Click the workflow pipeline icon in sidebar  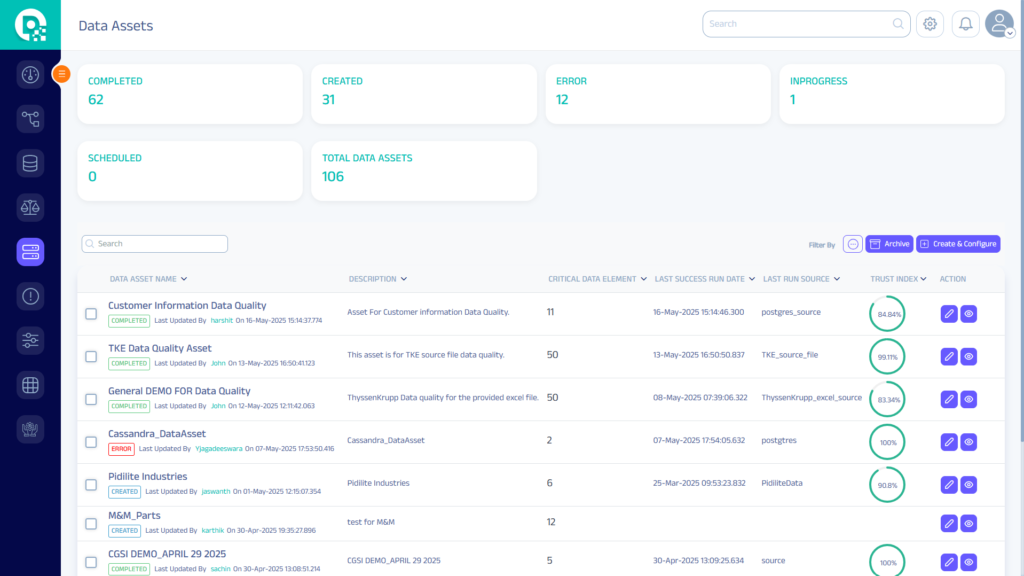pyautogui.click(x=30, y=119)
